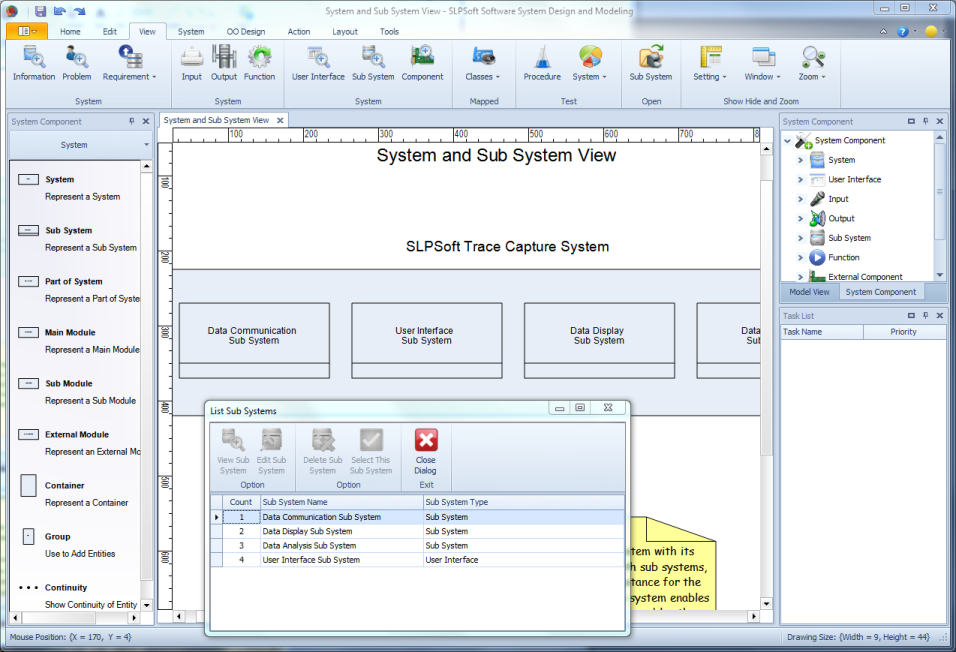Viewport: 956px width, 652px height.
Task: Open the Component view icon
Action: [x=423, y=63]
